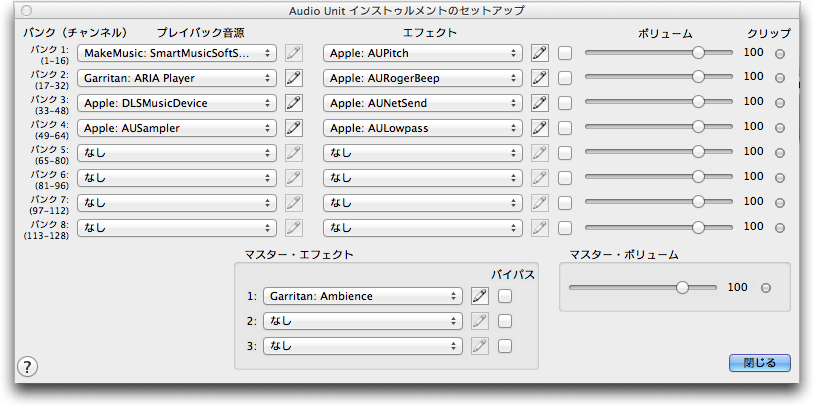Click the マスター・ボリューム label
Screen dimensions: 814x407
(x=624, y=254)
